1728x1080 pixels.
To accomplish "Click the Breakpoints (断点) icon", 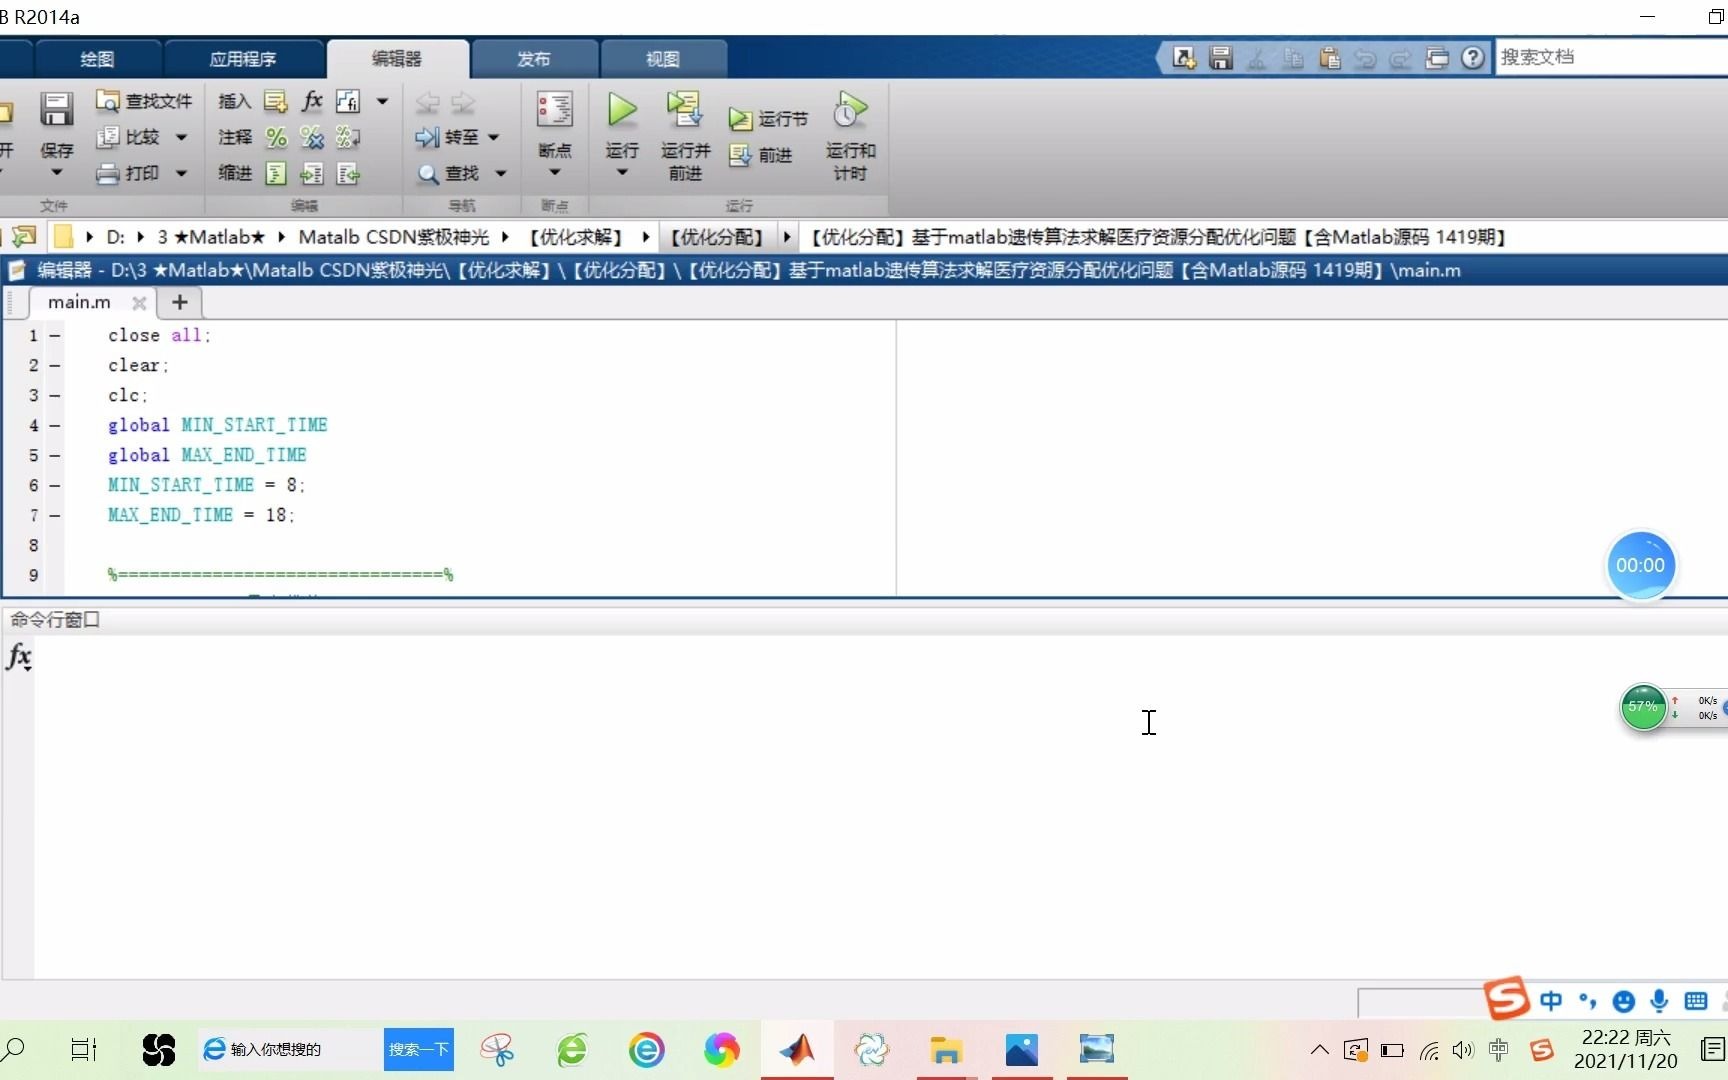I will [554, 110].
